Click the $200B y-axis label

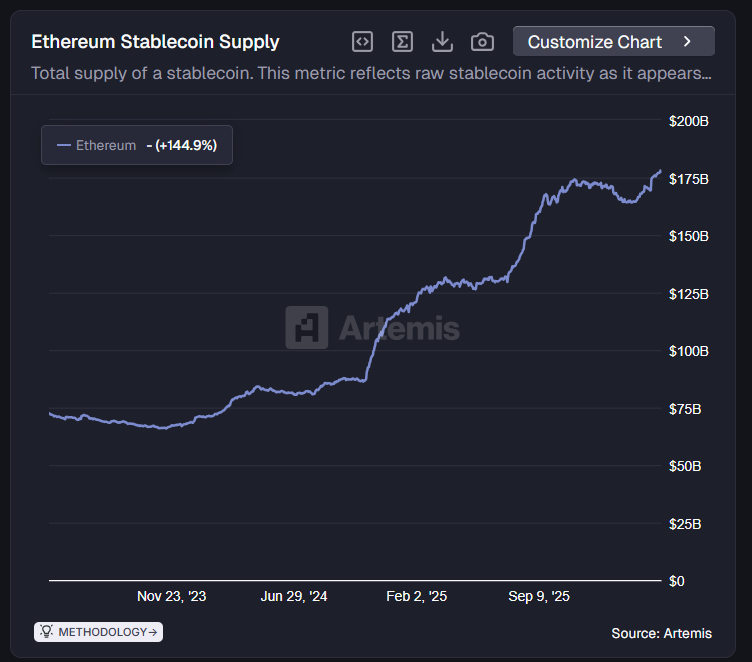(688, 121)
